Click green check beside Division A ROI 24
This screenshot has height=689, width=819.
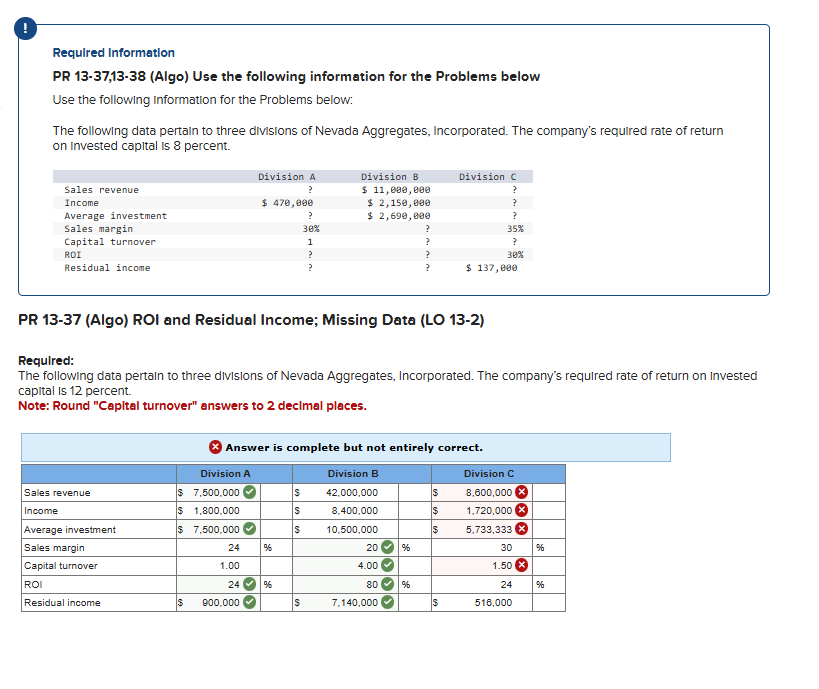click(250, 584)
